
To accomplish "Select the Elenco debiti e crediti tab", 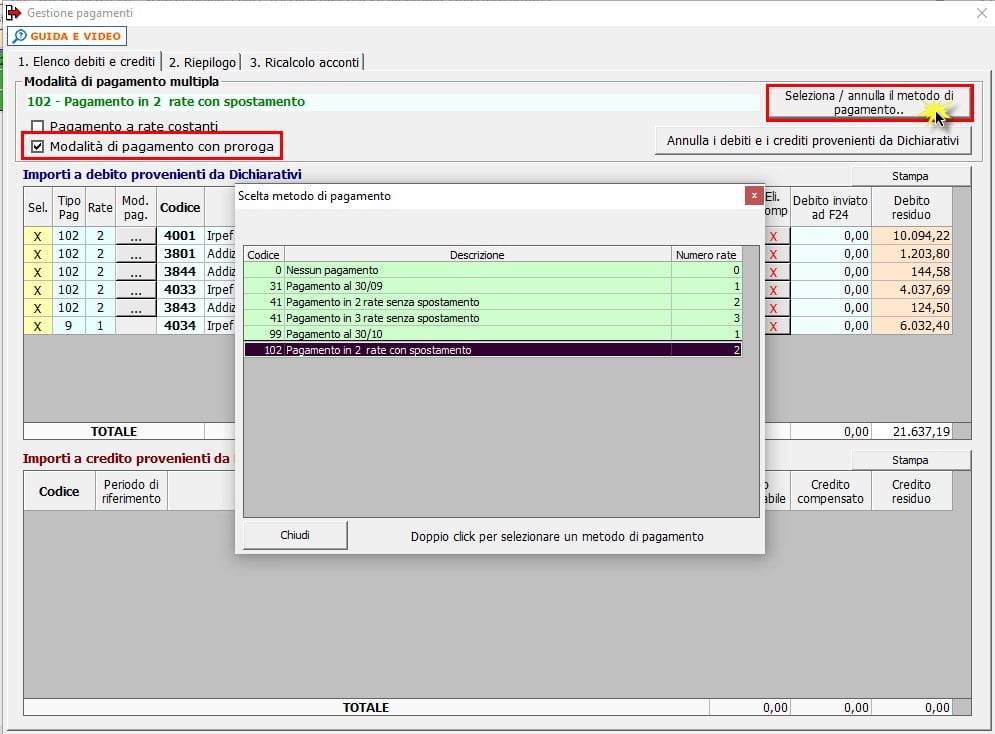I will (x=86, y=62).
